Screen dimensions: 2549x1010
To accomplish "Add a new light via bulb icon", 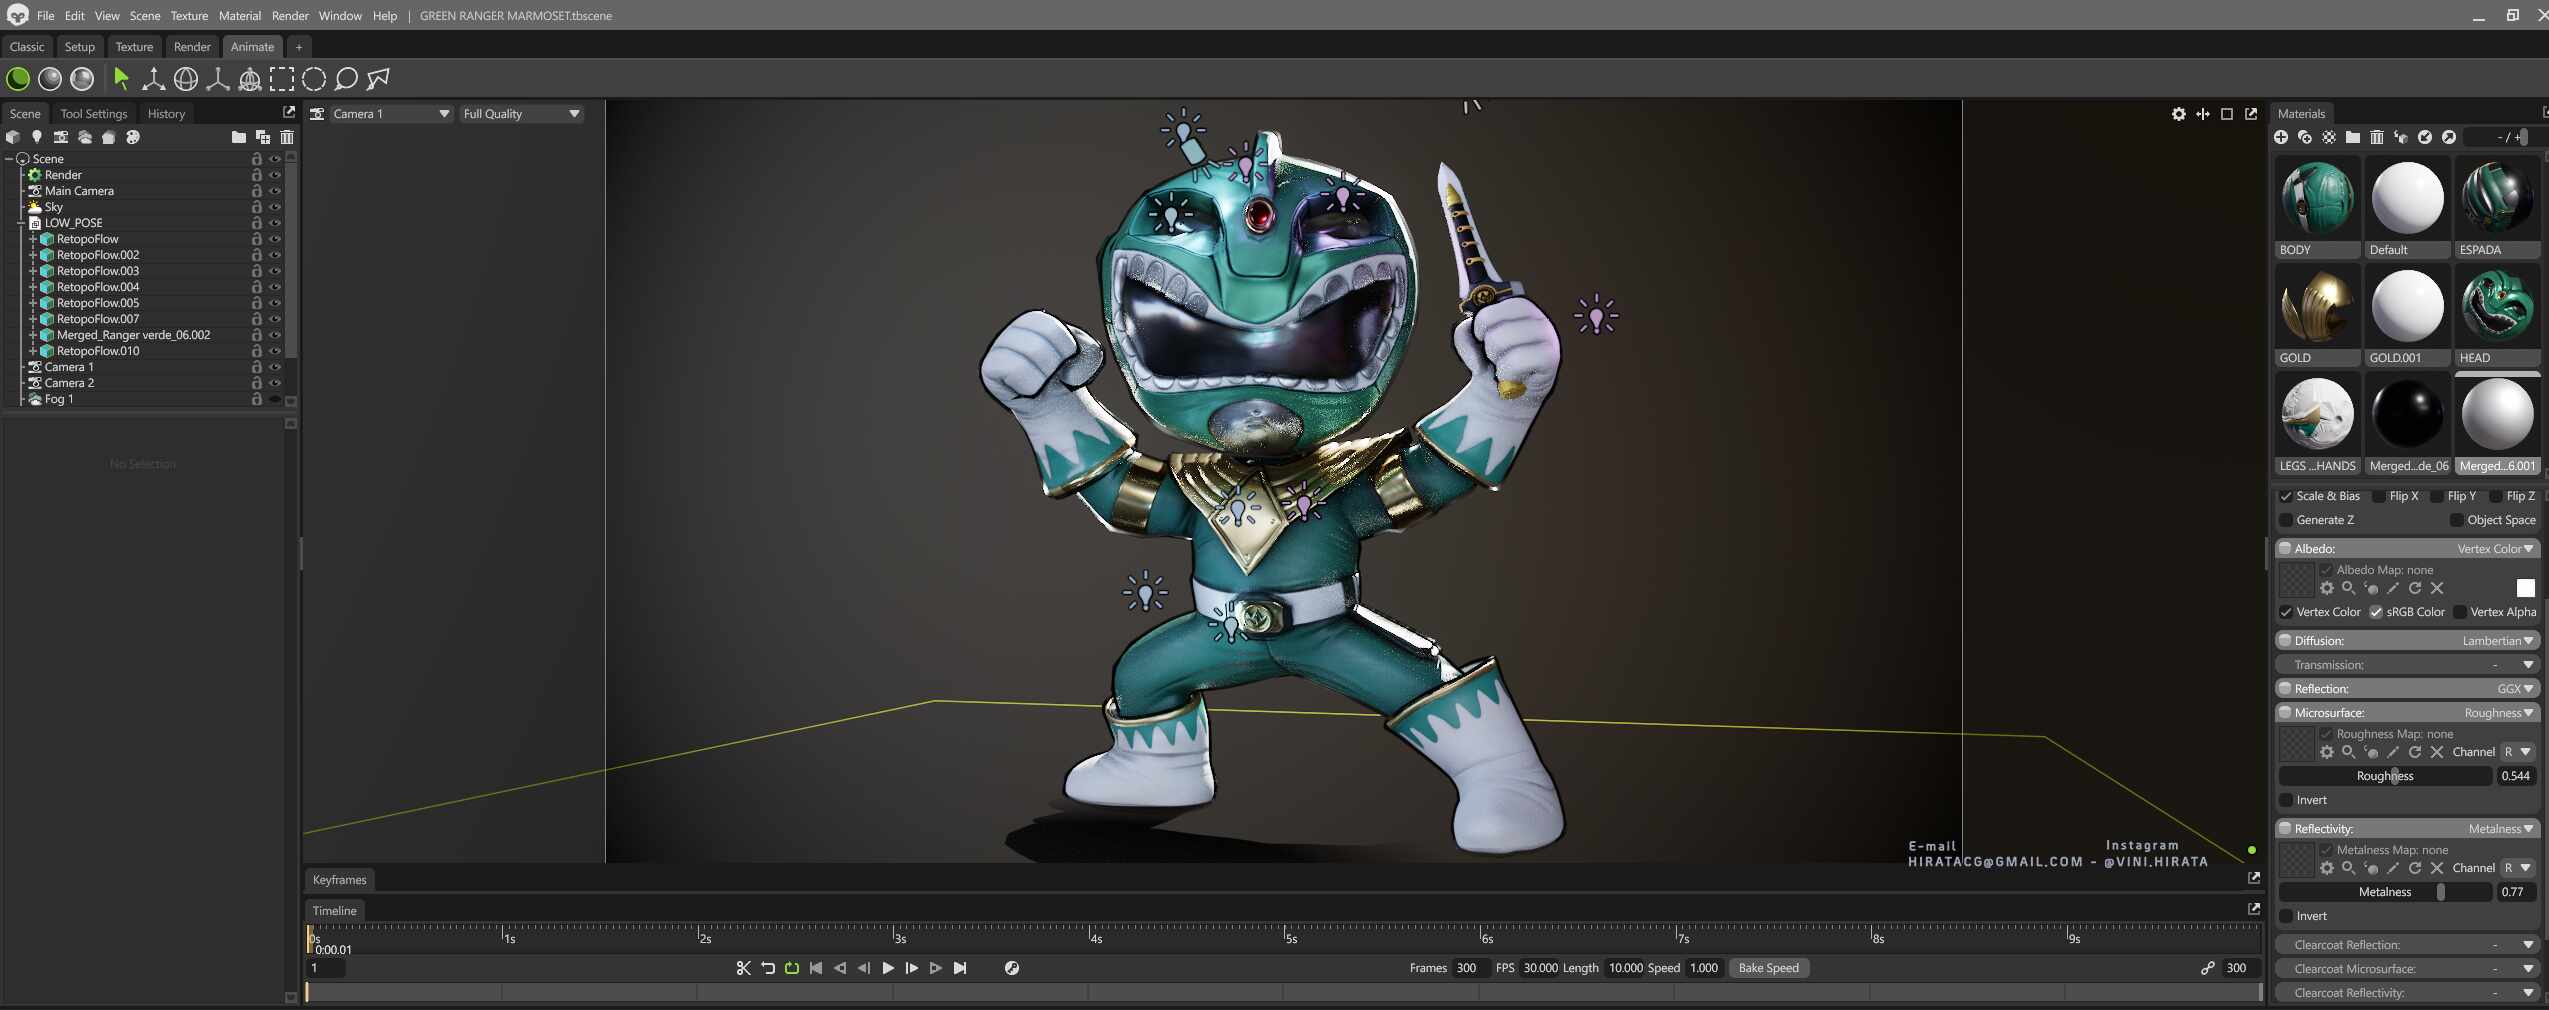I will point(37,137).
